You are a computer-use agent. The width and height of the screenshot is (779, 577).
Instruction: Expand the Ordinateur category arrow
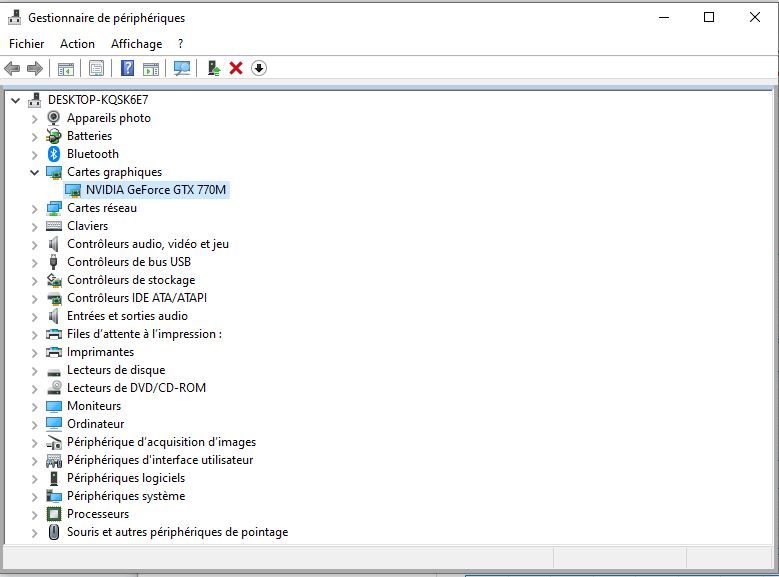pos(34,424)
